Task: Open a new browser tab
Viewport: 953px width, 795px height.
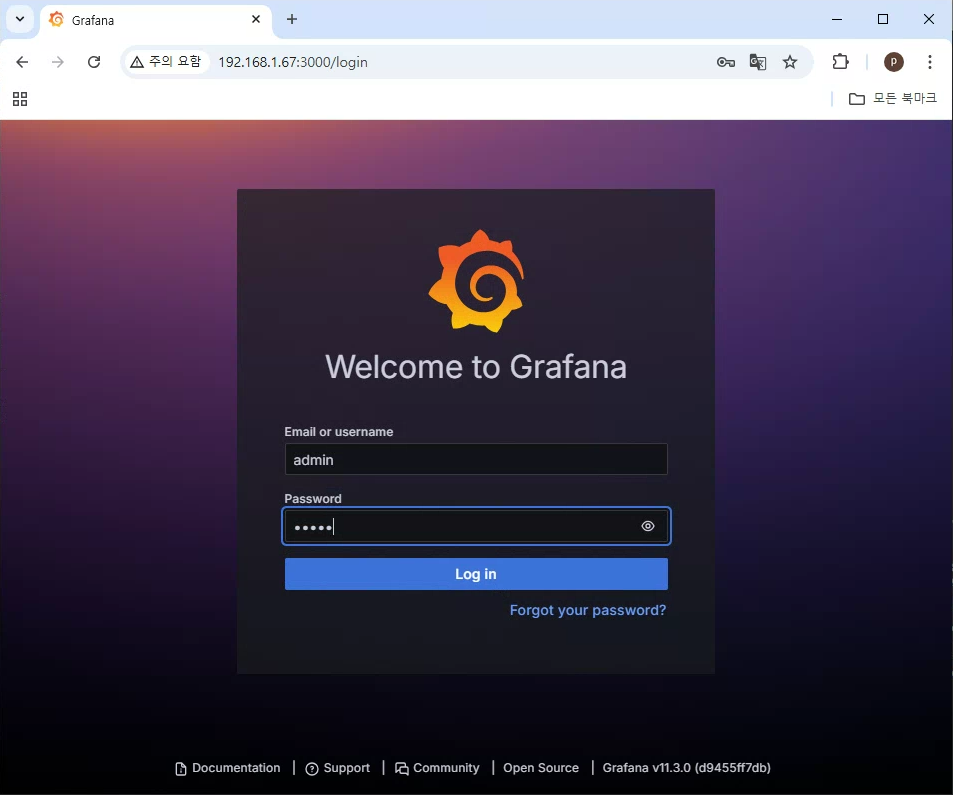Action: pos(292,19)
